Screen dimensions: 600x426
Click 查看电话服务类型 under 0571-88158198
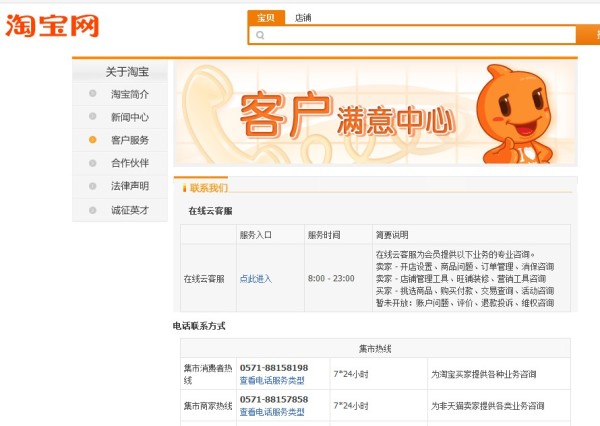click(272, 380)
